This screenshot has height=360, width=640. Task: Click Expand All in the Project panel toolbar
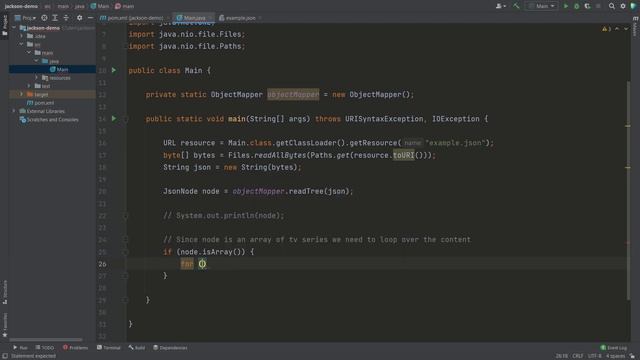pyautogui.click(x=55, y=18)
